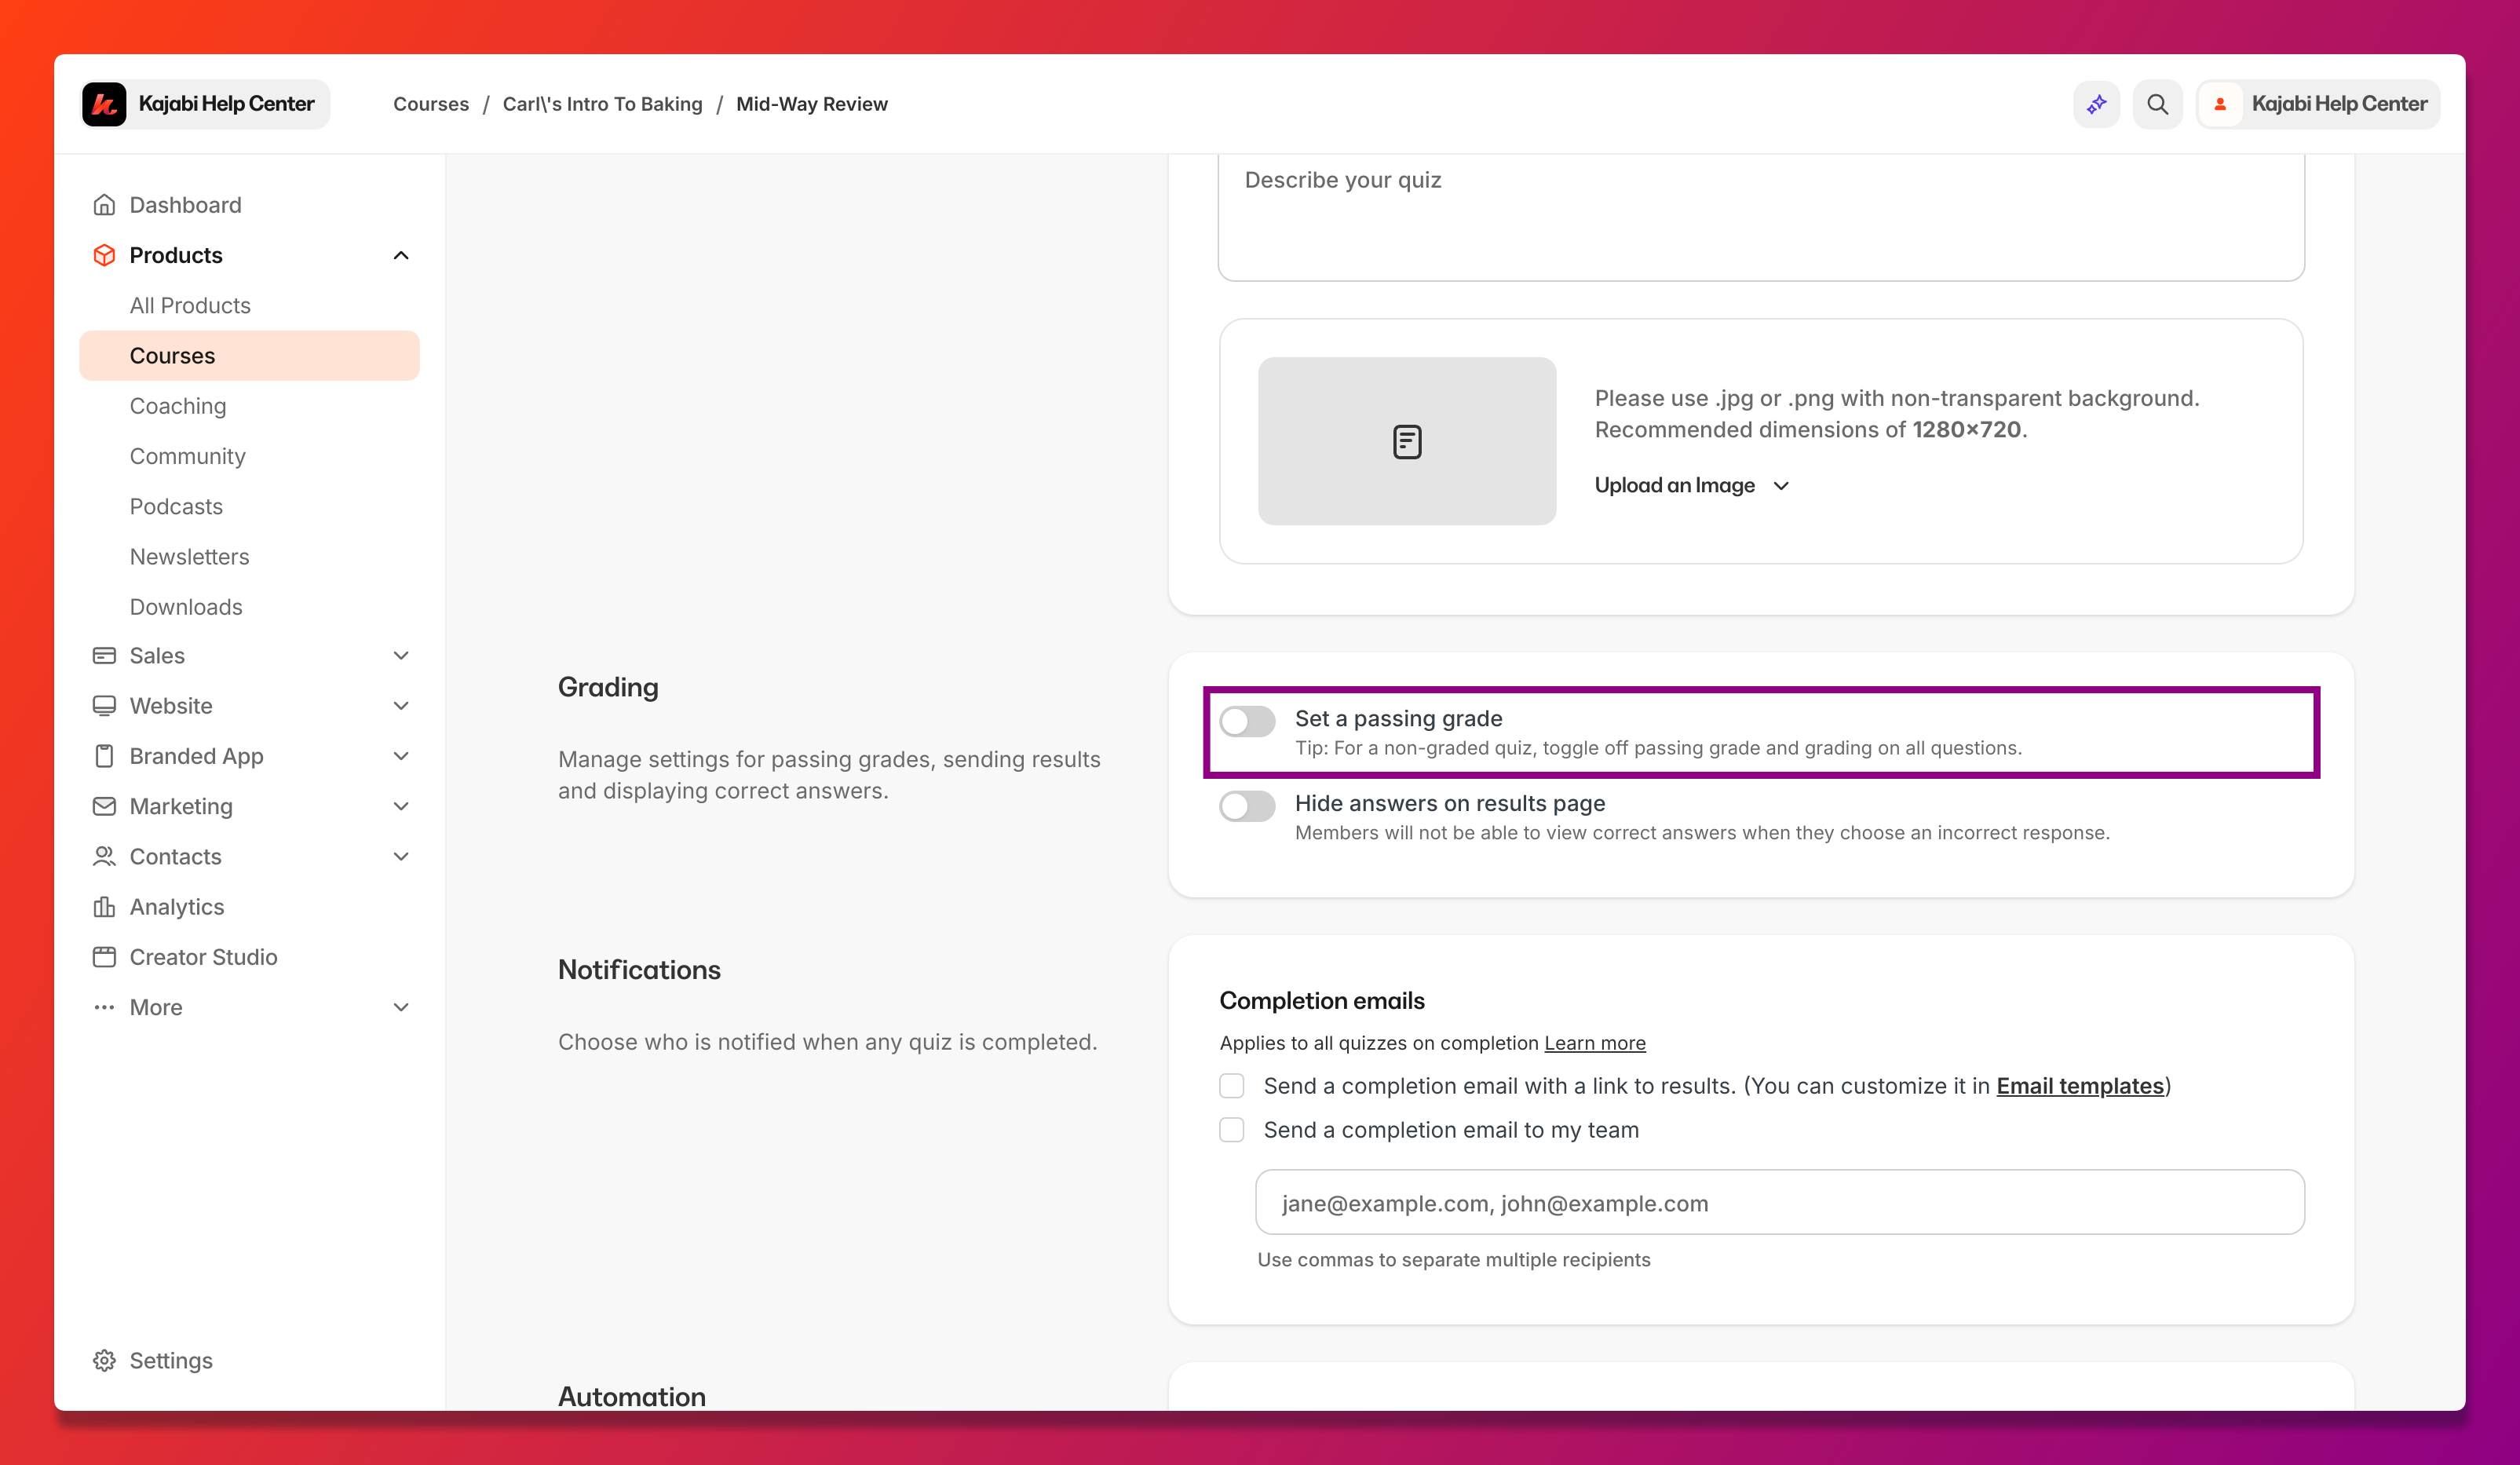Open the search magnifier icon

pyautogui.click(x=2158, y=104)
